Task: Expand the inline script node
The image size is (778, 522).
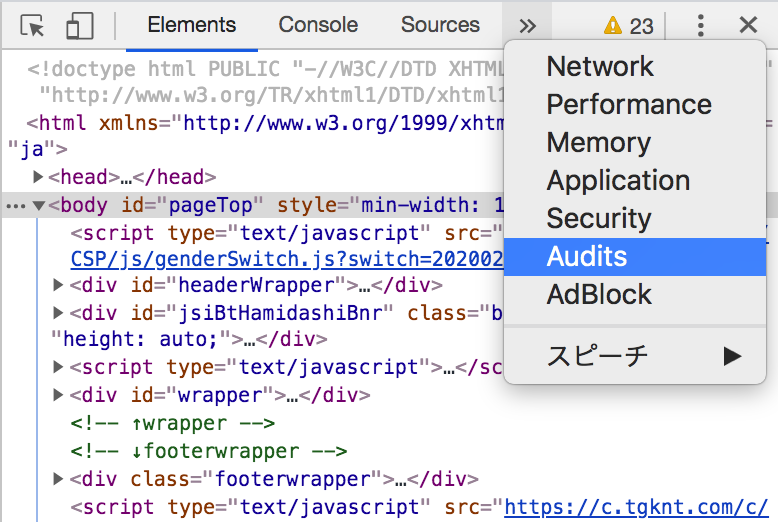Action: pyautogui.click(x=58, y=367)
